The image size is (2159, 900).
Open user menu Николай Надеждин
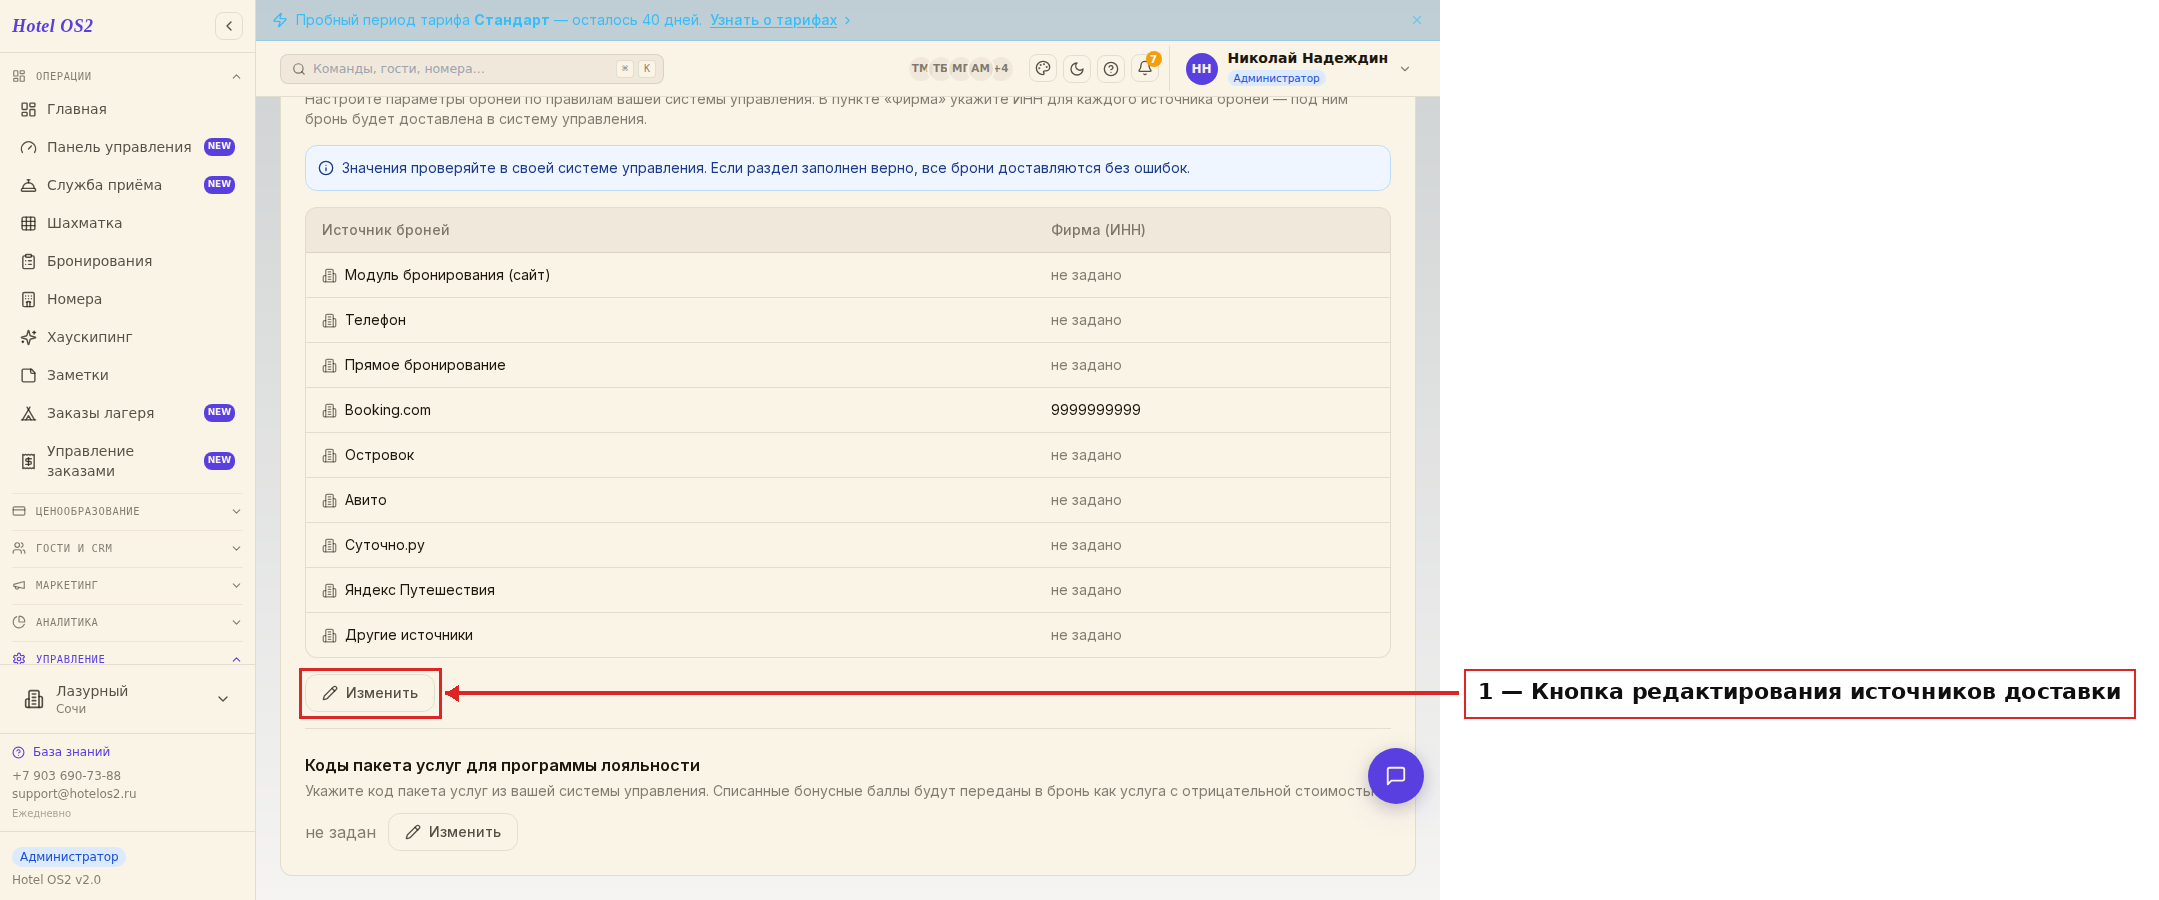(x=1299, y=68)
